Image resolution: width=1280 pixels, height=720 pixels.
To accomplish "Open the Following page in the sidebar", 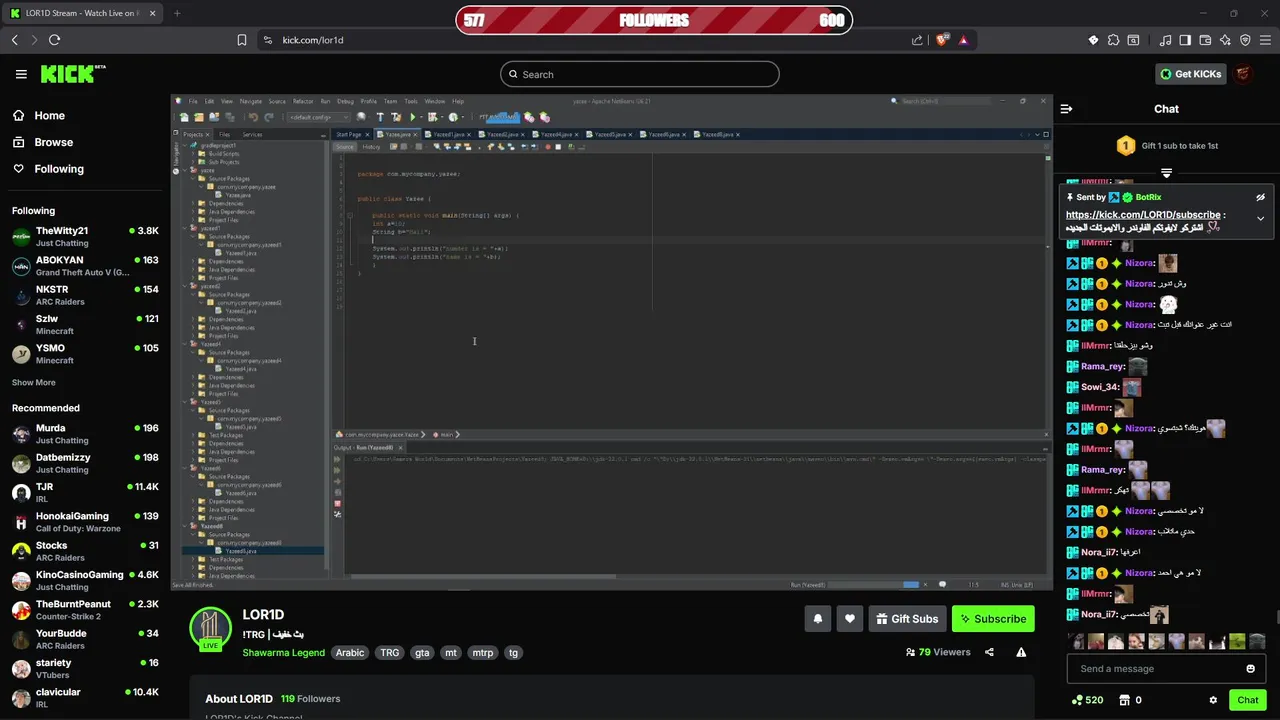I will pyautogui.click(x=48, y=169).
